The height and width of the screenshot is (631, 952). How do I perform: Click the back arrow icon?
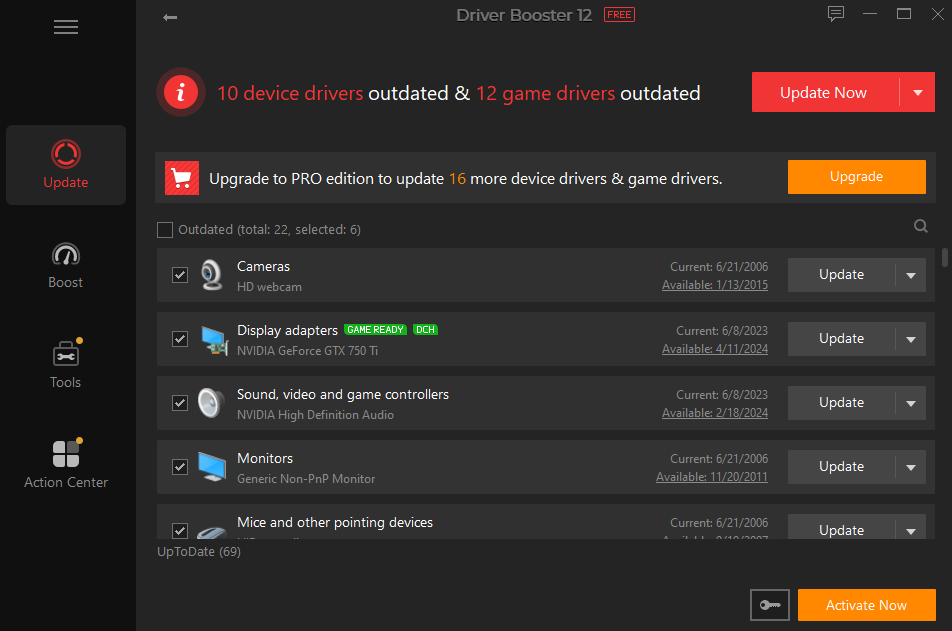[170, 17]
